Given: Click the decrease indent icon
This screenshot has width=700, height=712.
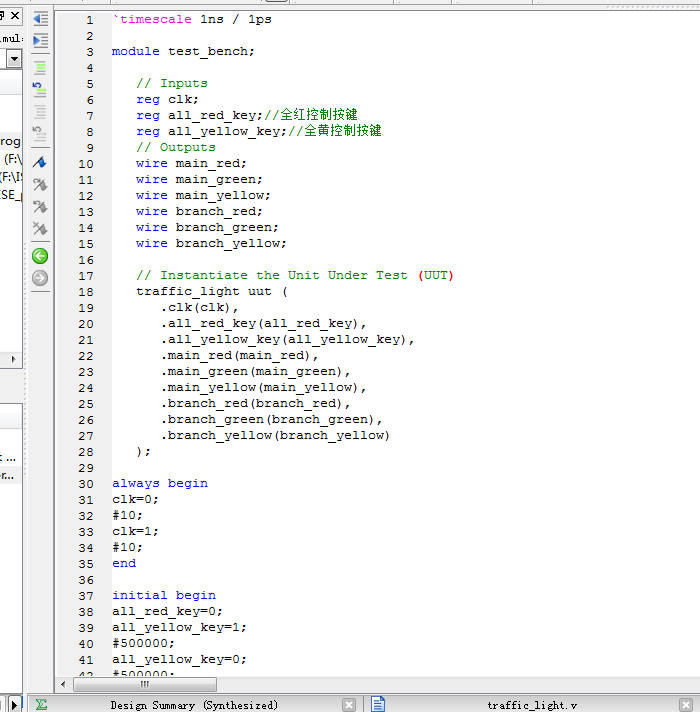Looking at the screenshot, I should [40, 19].
